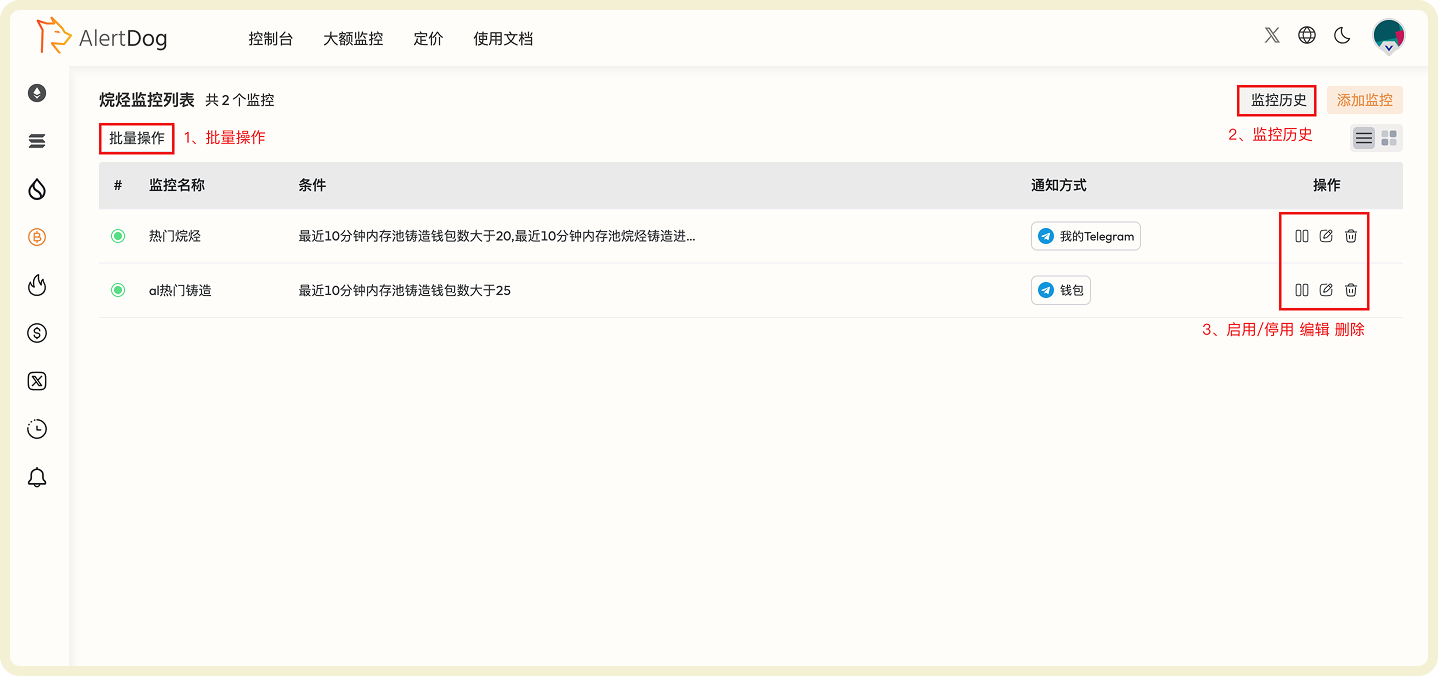Switch to grid view layout
Image resolution: width=1438 pixels, height=676 pixels.
(1388, 137)
